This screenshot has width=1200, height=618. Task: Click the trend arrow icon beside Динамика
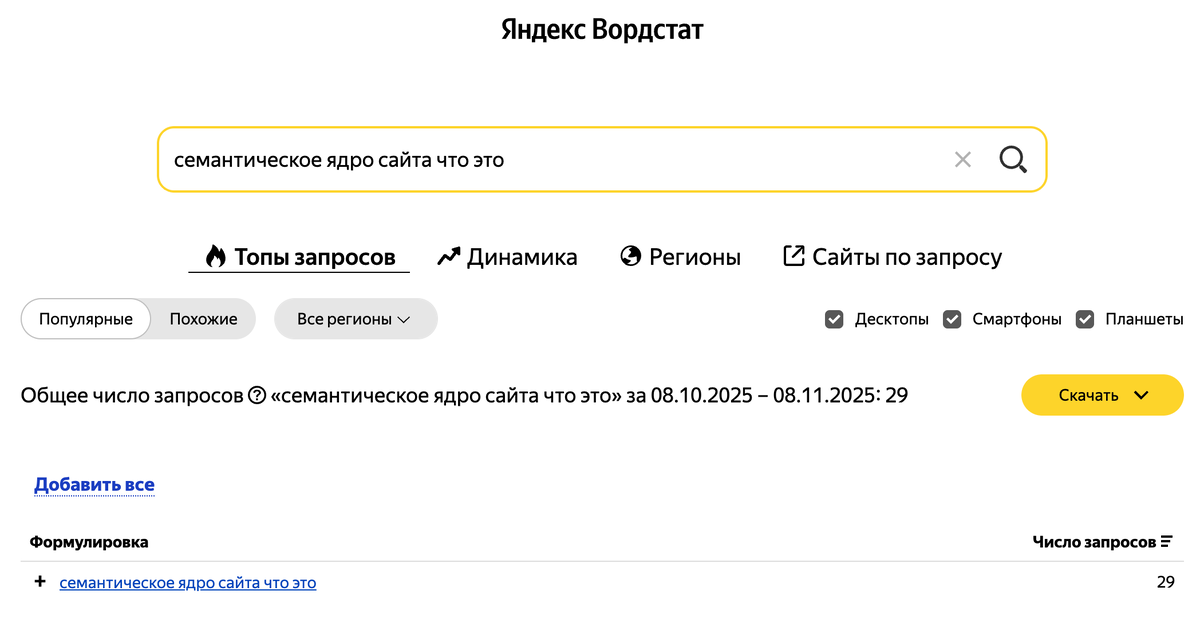pos(449,257)
